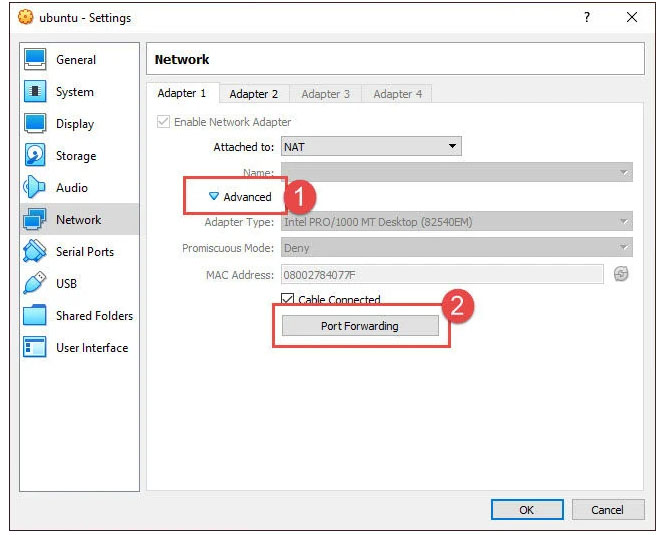666x535 pixels.
Task: Toggle the Cable Connected checkbox
Action: point(288,300)
